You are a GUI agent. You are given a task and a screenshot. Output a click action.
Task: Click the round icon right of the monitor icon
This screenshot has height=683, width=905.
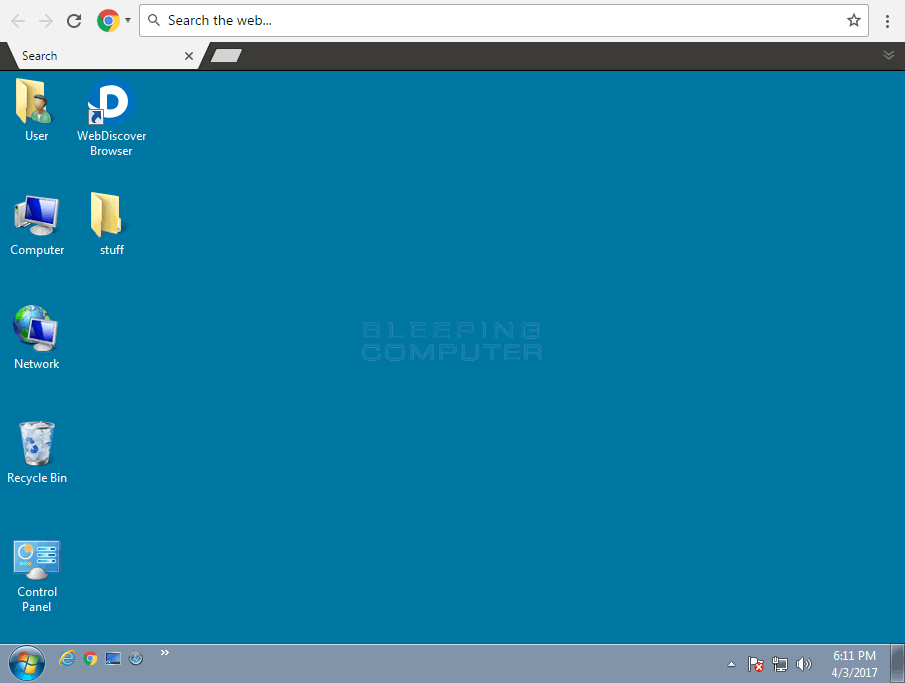136,658
